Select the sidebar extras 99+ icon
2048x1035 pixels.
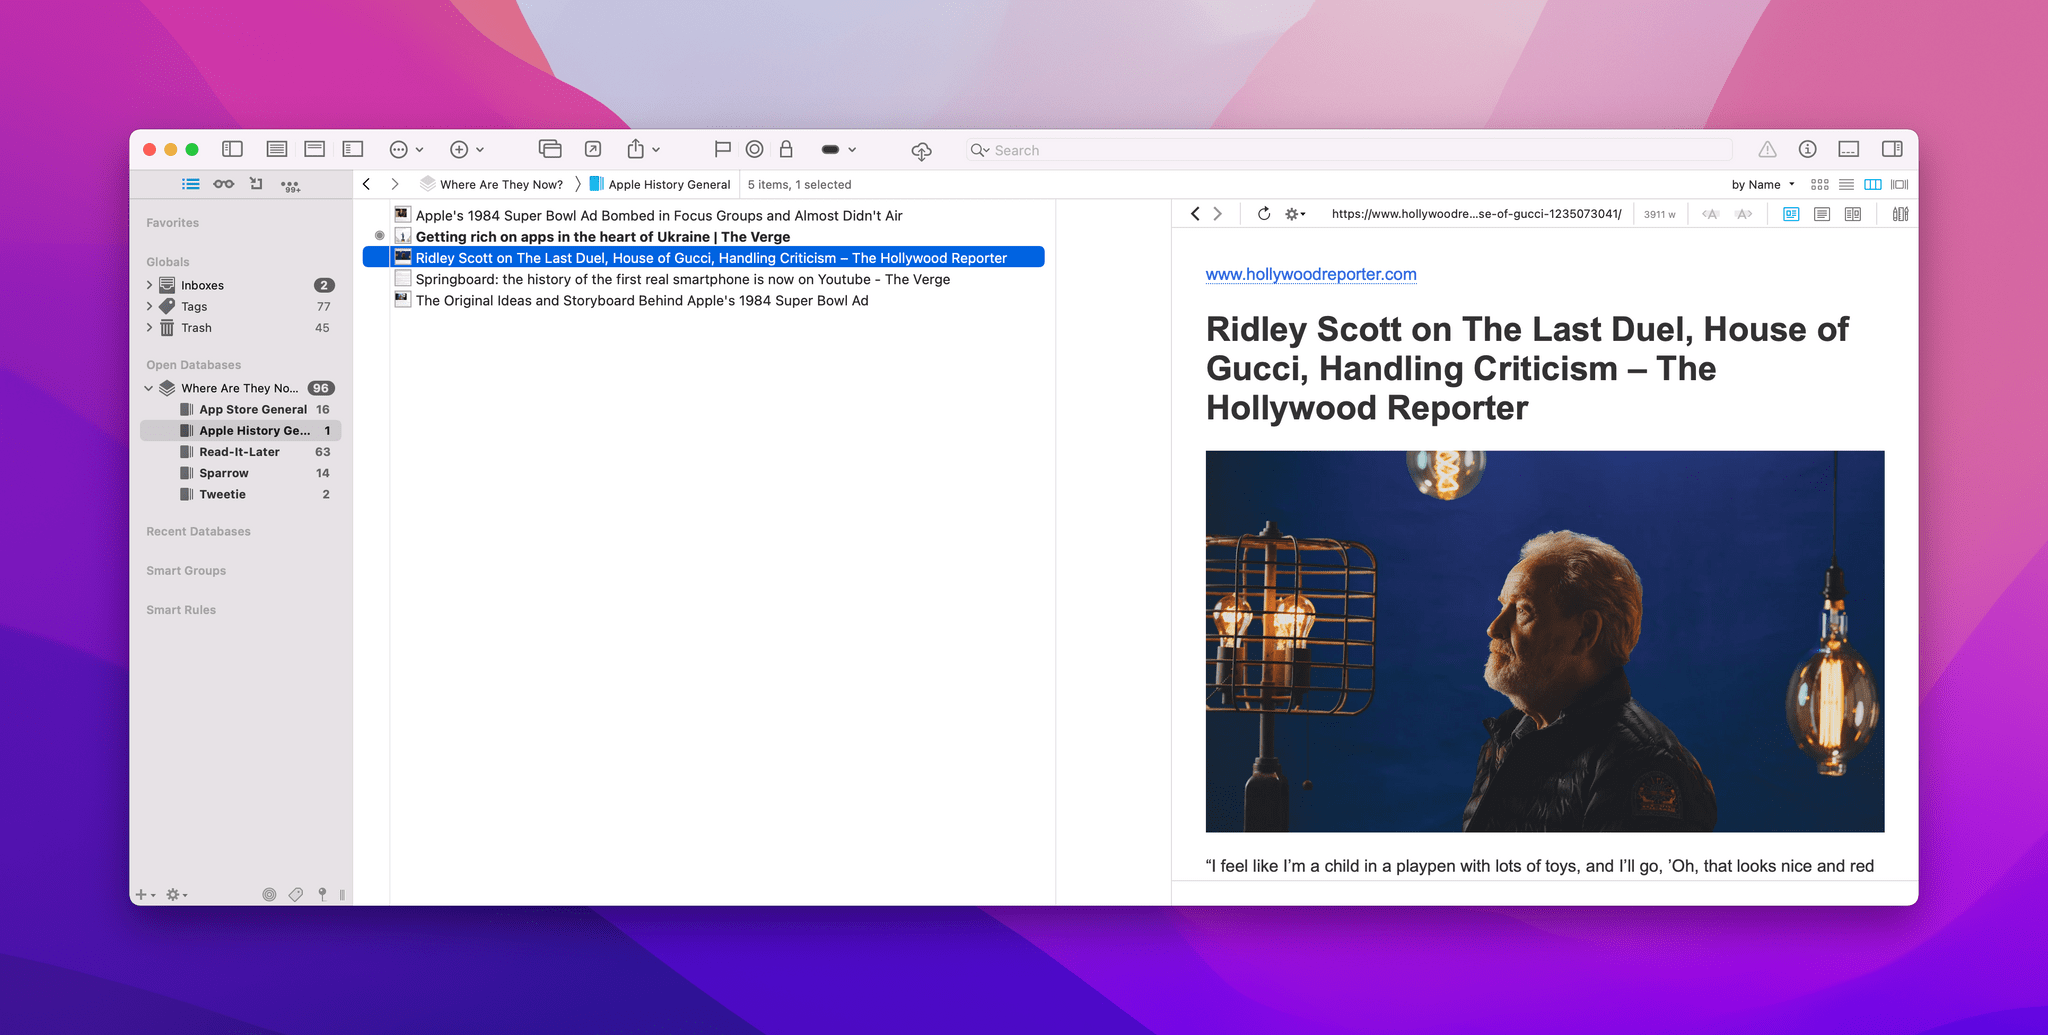(x=290, y=185)
